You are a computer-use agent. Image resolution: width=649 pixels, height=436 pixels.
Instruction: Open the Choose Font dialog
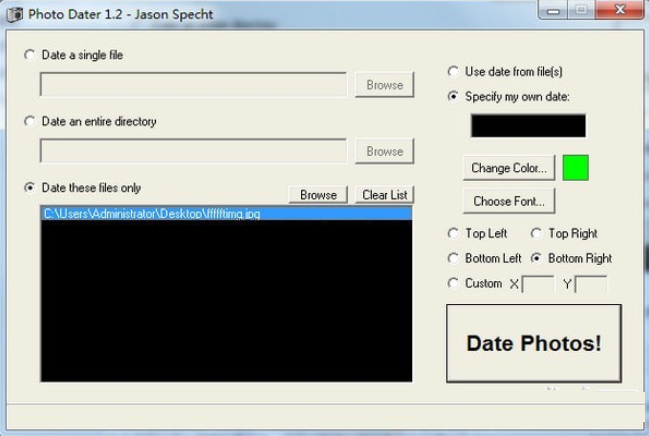(509, 201)
